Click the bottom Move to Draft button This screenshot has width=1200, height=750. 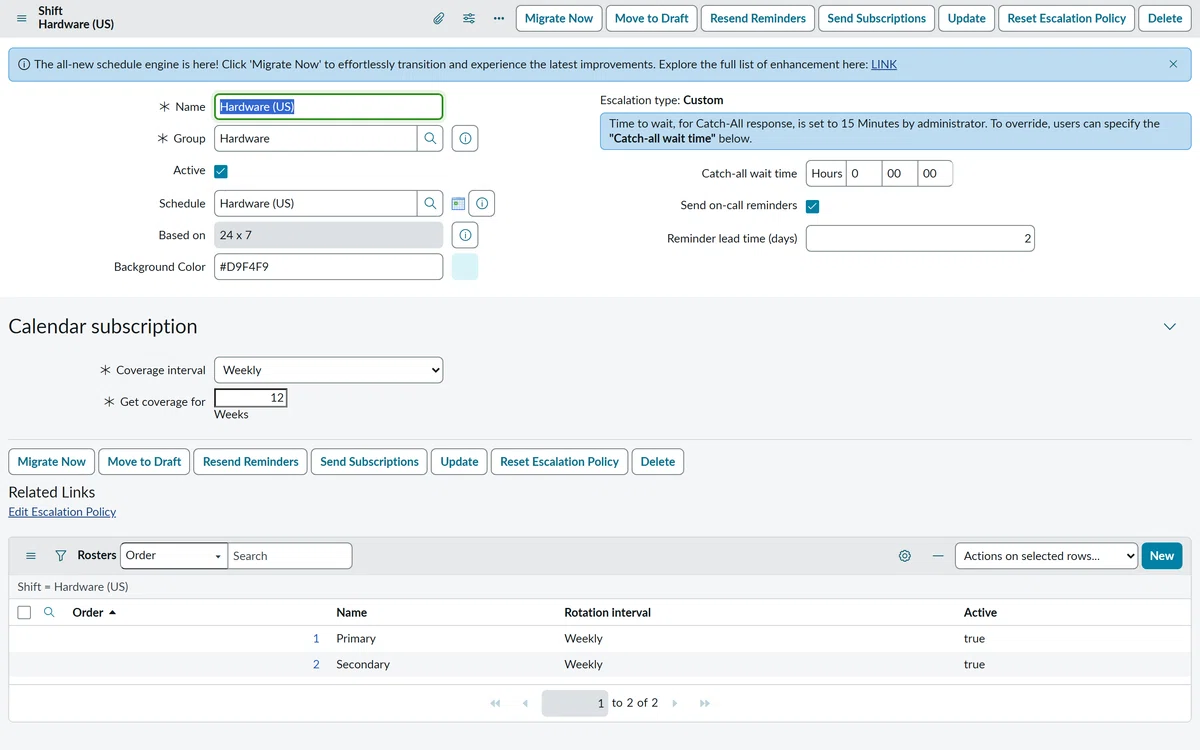coord(145,462)
